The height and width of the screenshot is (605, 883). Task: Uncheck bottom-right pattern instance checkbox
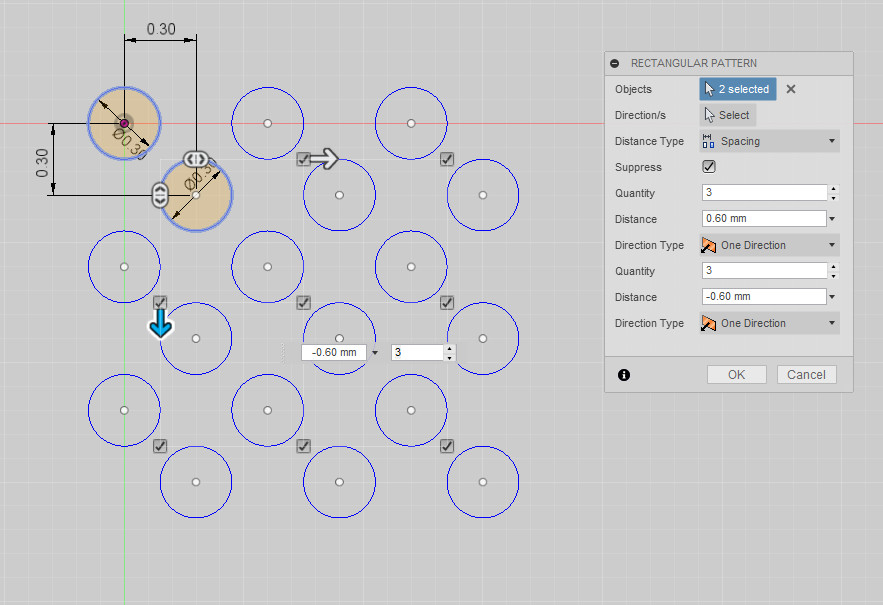[x=447, y=446]
